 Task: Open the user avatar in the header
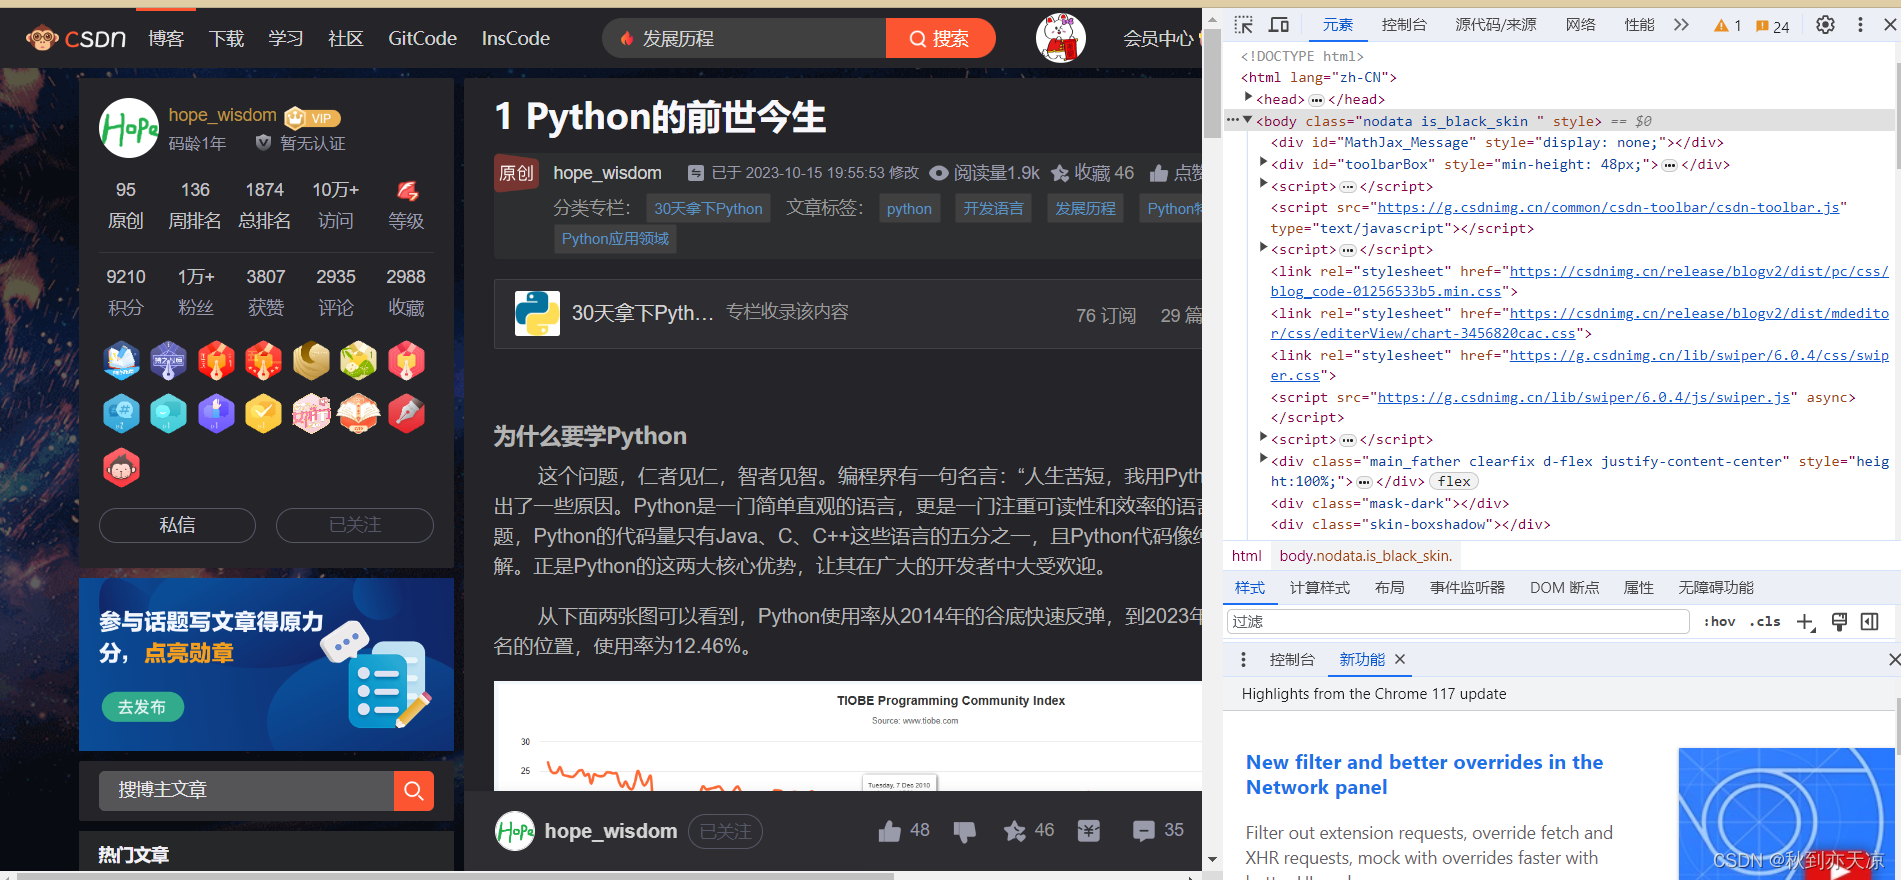[1061, 38]
